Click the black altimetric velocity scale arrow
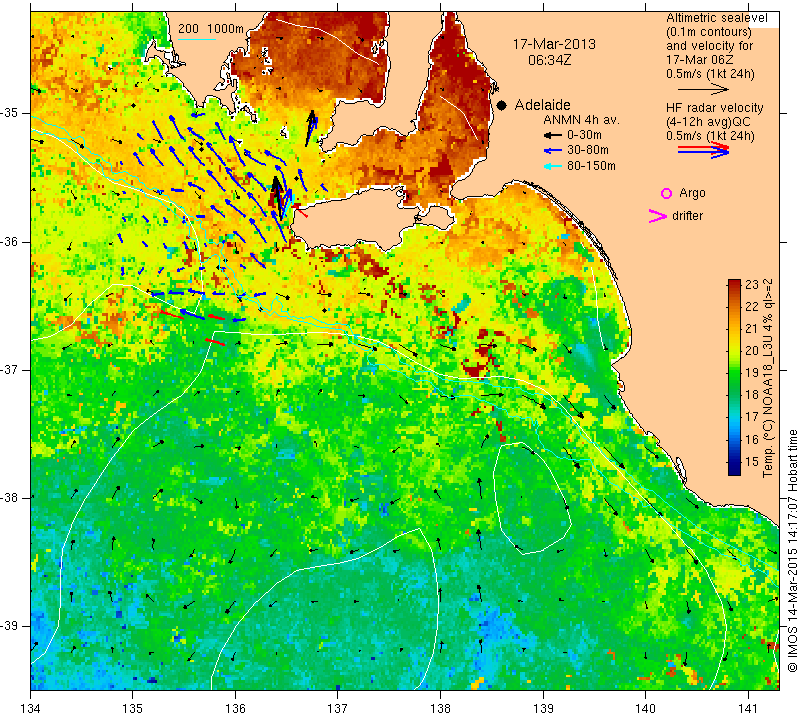Image resolution: width=800 pixels, height=720 pixels. point(703,89)
